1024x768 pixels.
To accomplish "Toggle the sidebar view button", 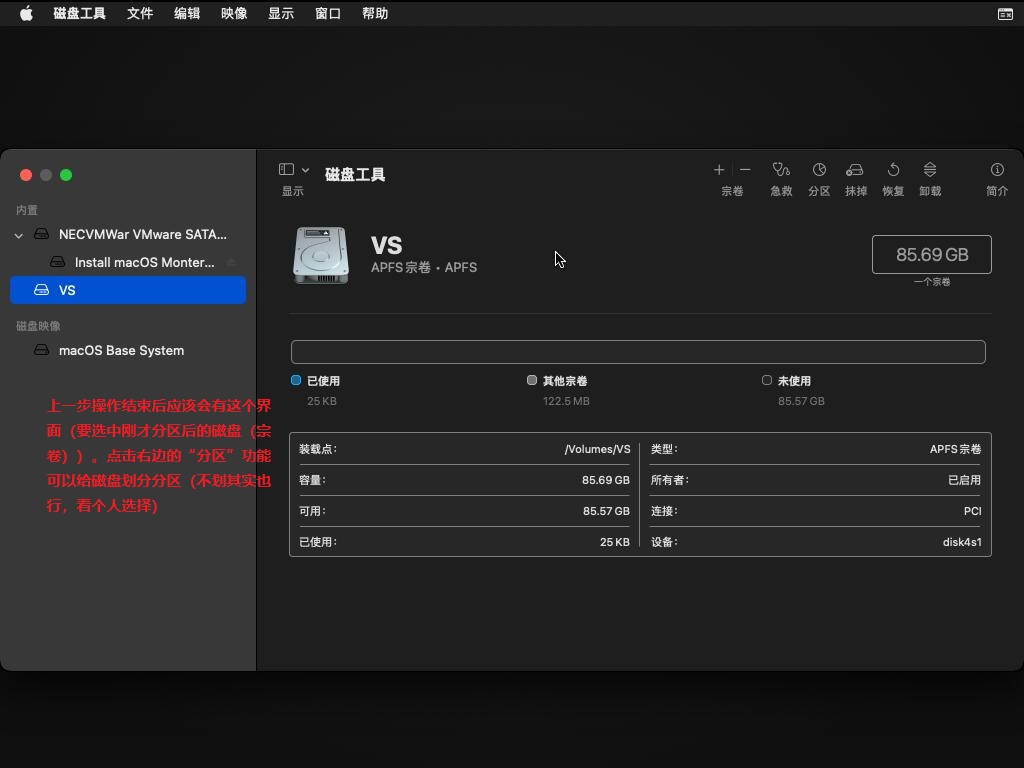I will tap(287, 170).
